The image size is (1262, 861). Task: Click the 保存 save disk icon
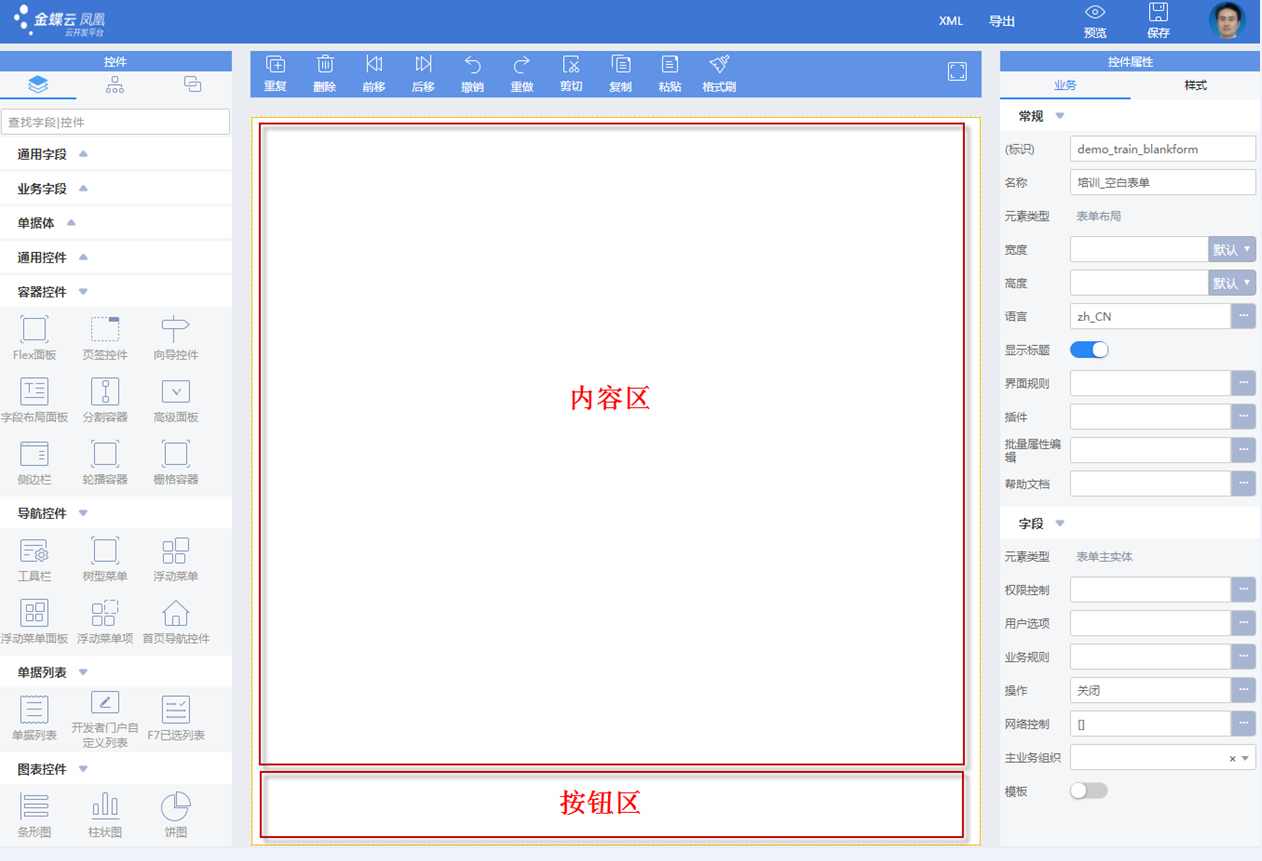coord(1158,13)
